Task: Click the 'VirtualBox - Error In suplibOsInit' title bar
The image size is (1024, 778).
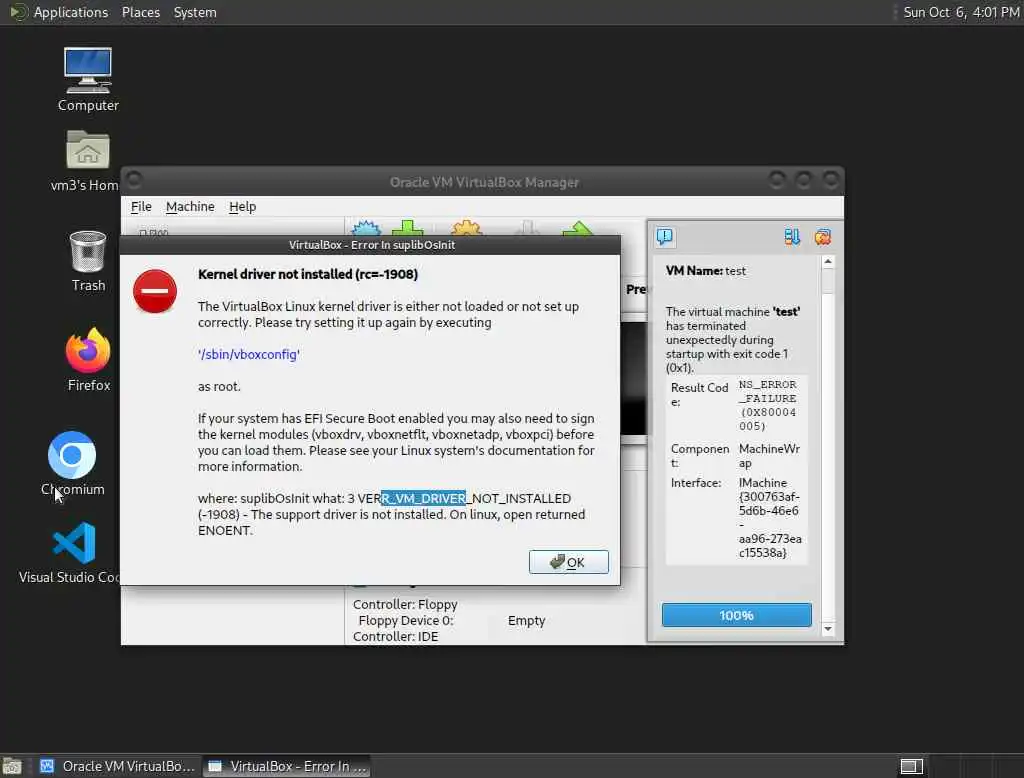Action: coord(371,245)
